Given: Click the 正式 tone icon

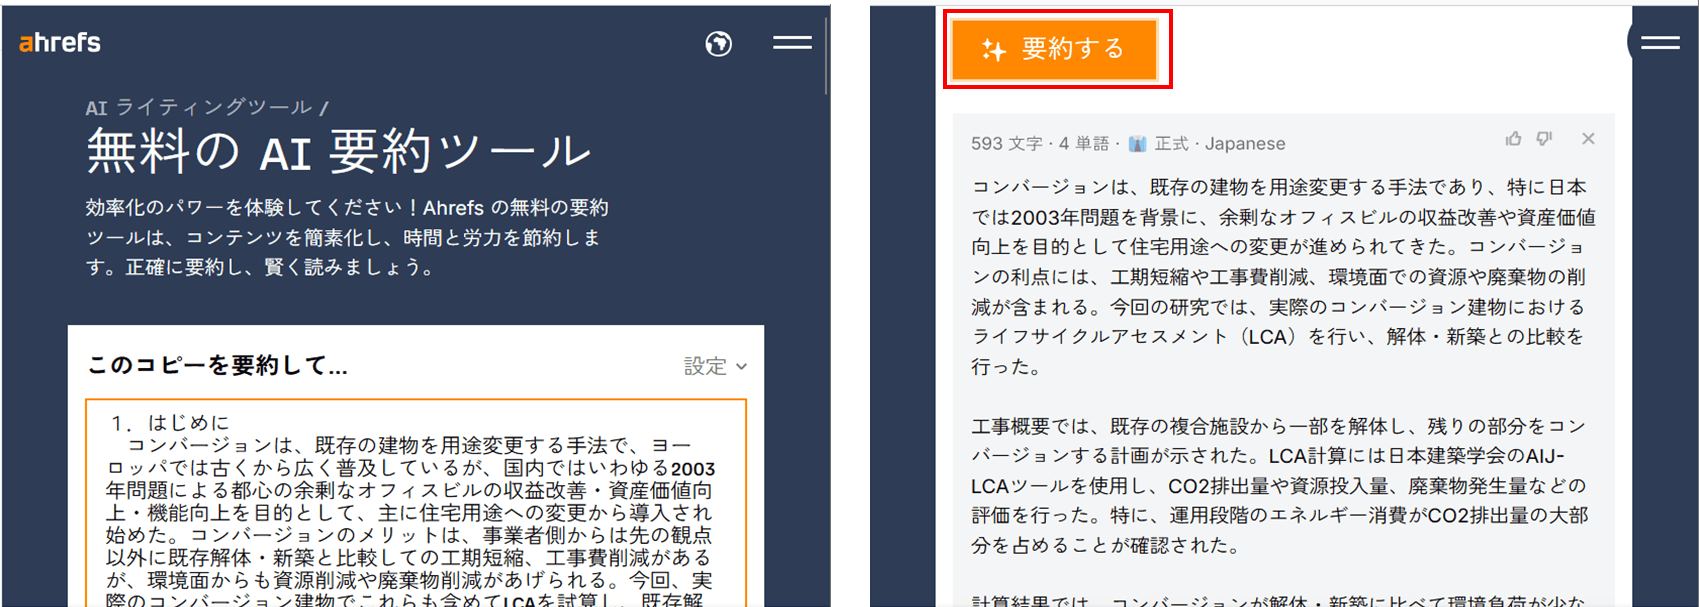Looking at the screenshot, I should [1137, 144].
